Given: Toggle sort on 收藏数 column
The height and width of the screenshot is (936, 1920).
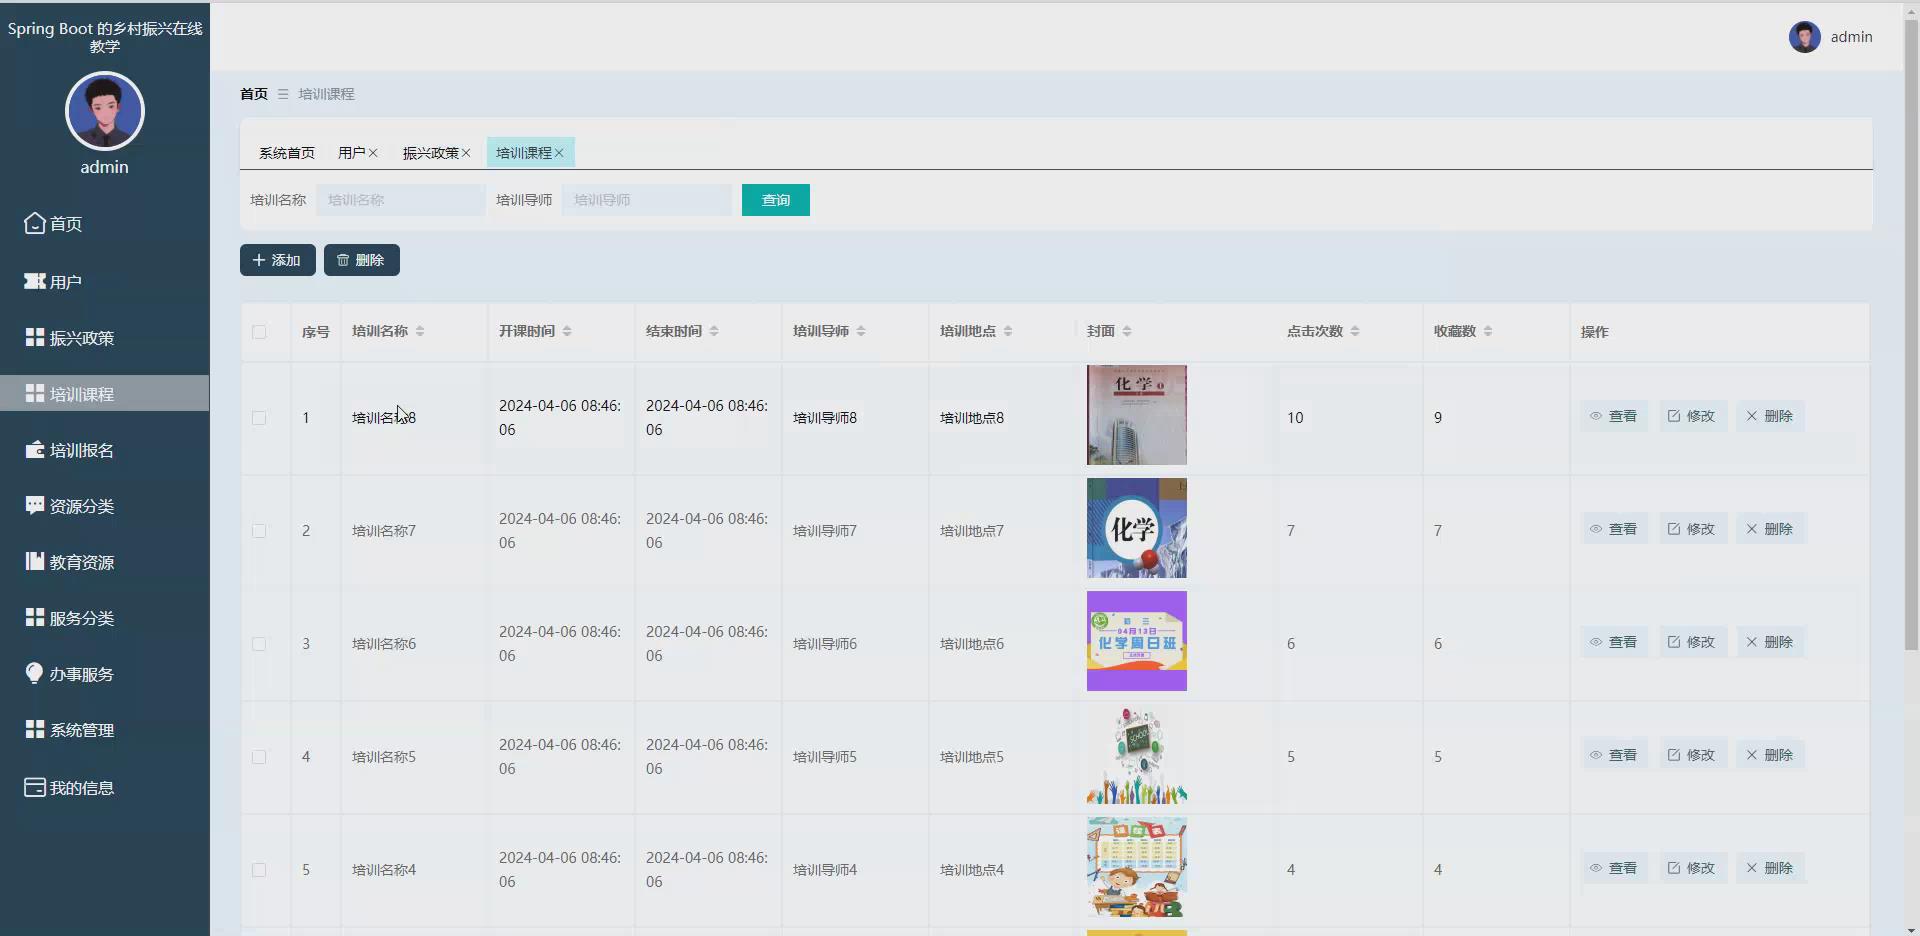Looking at the screenshot, I should click(1488, 331).
